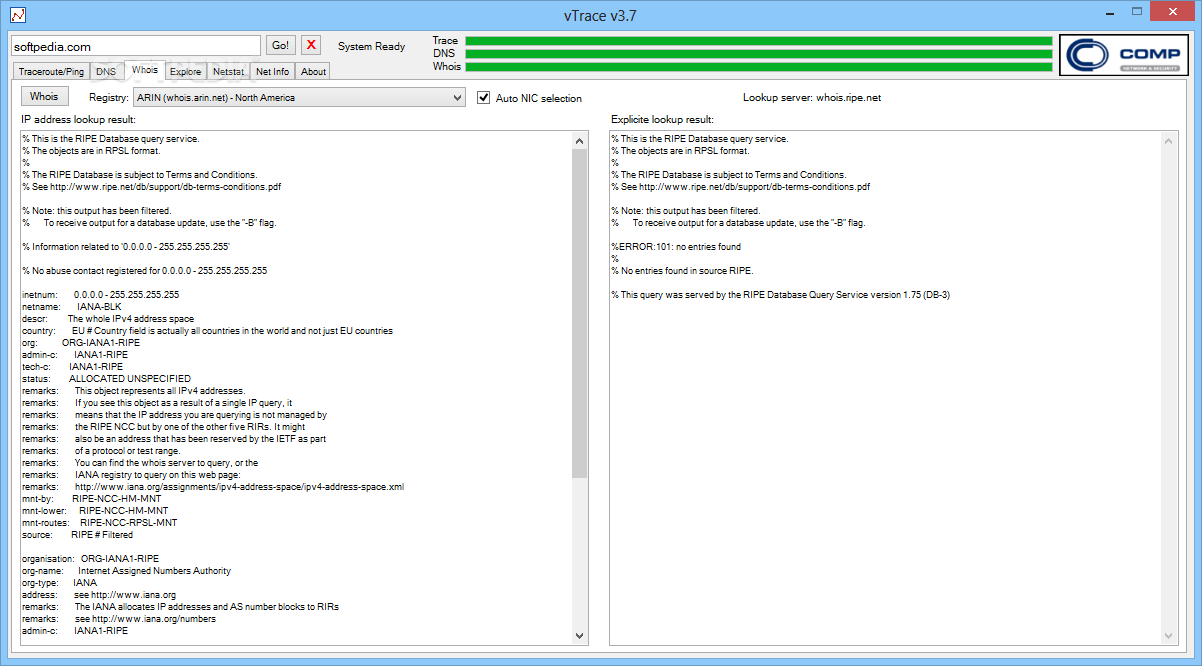Click '%ERROR:101: no entries found' line
The width and height of the screenshot is (1202, 666).
pyautogui.click(x=676, y=246)
